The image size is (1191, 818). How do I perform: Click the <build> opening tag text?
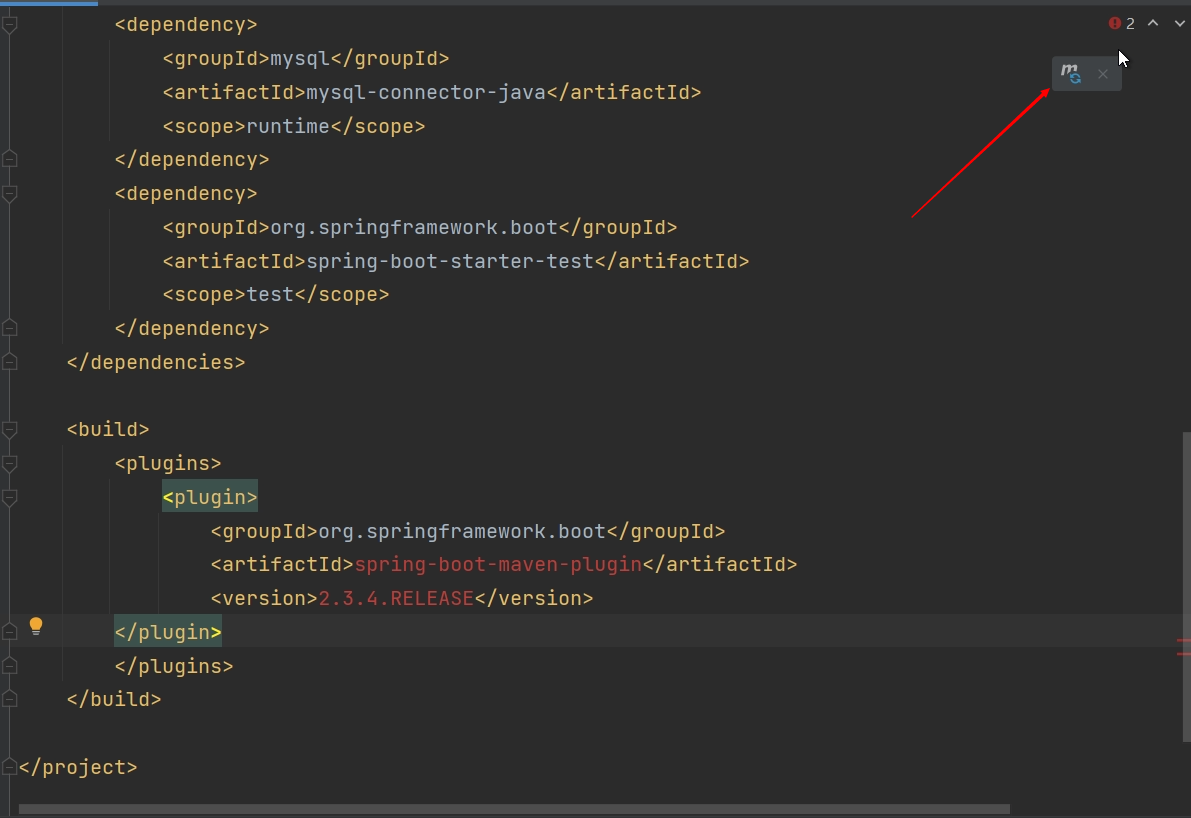(108, 430)
